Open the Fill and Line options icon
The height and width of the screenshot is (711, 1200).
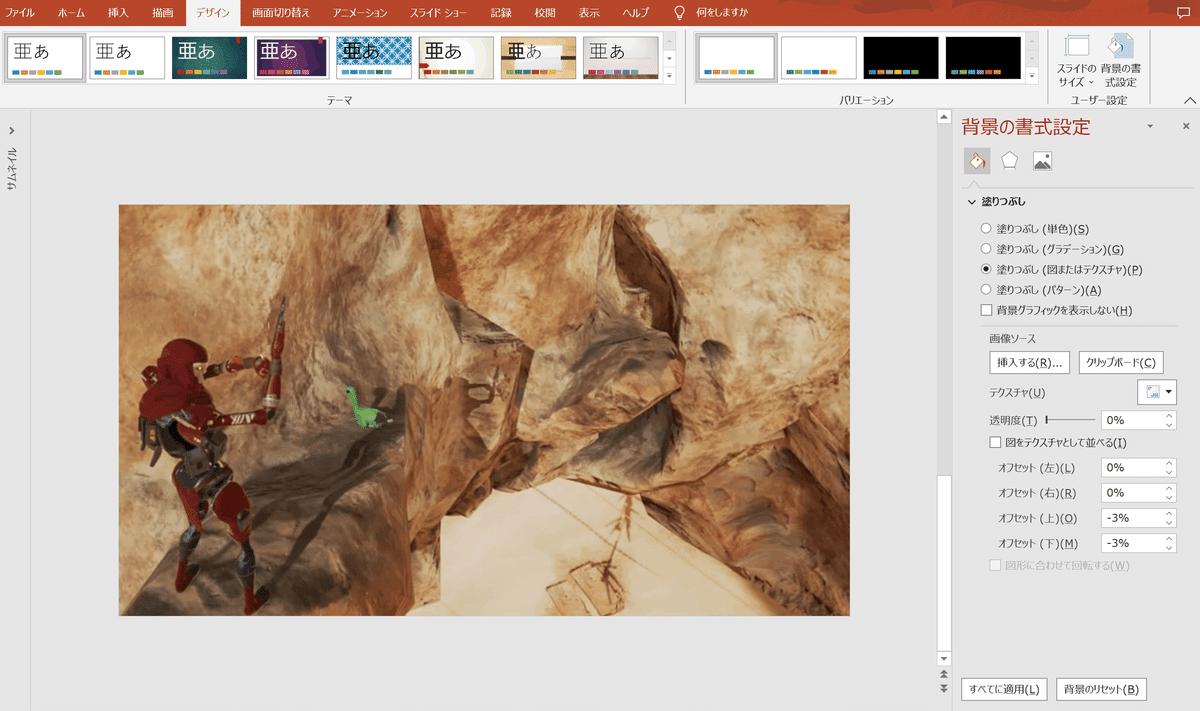click(977, 160)
